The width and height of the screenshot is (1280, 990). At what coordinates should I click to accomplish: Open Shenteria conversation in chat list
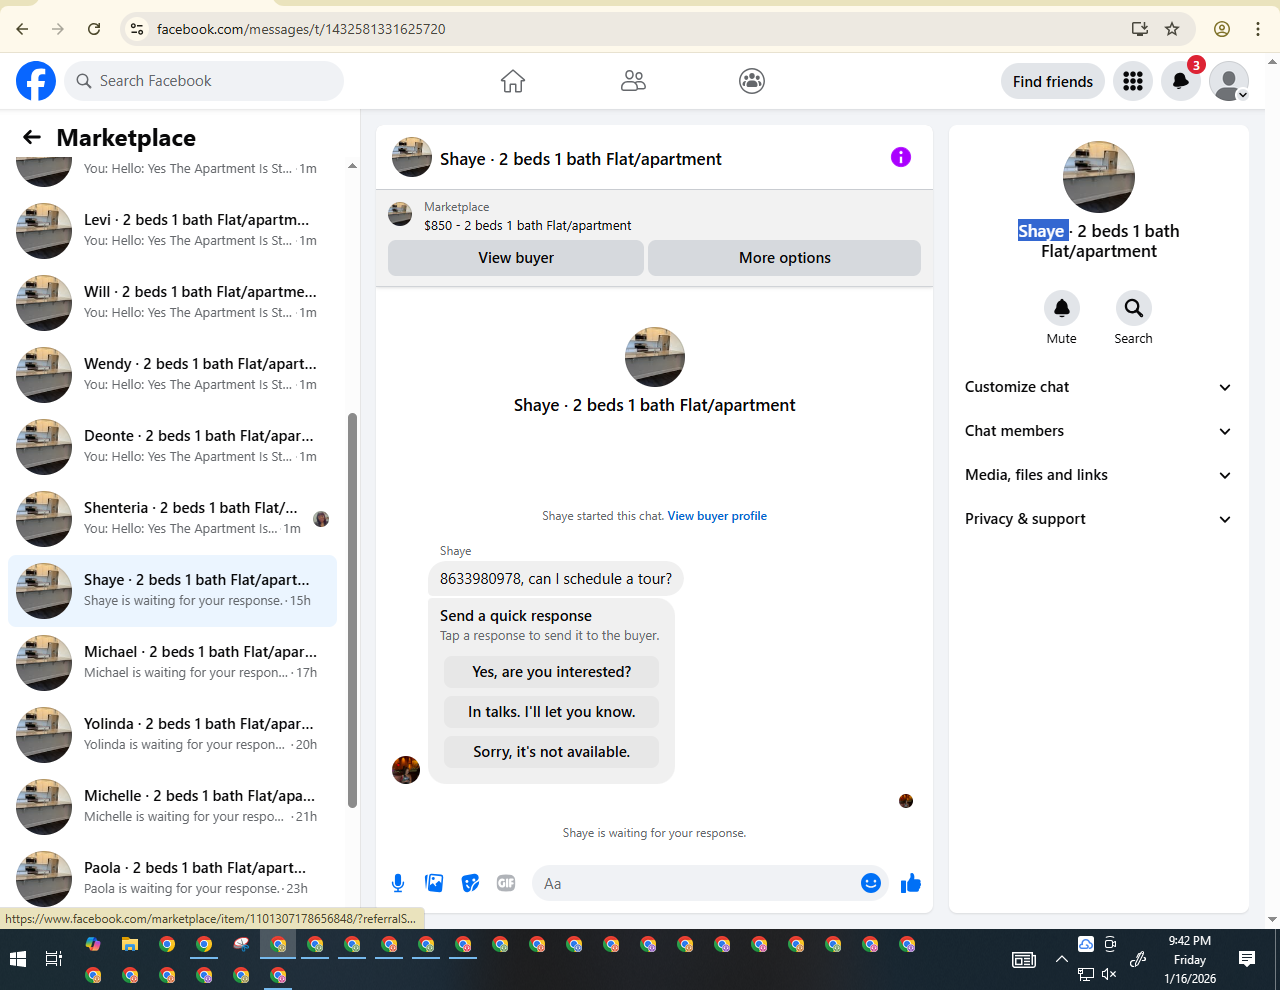click(x=172, y=519)
